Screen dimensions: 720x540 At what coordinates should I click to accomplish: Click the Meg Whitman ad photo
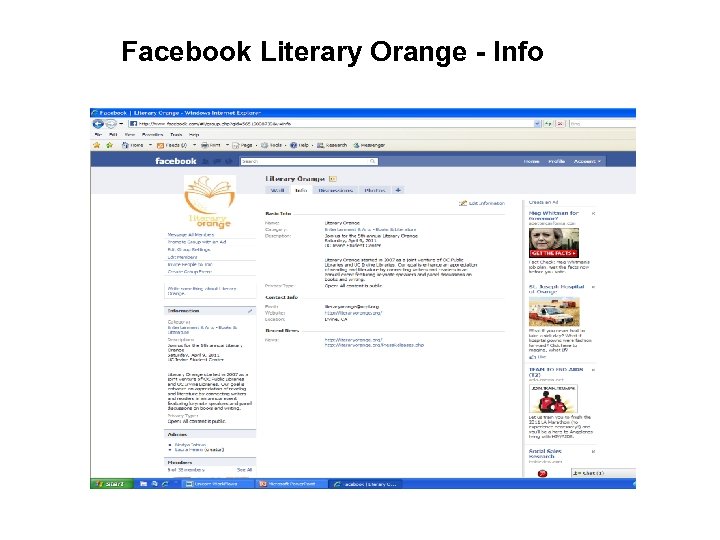pos(554,243)
